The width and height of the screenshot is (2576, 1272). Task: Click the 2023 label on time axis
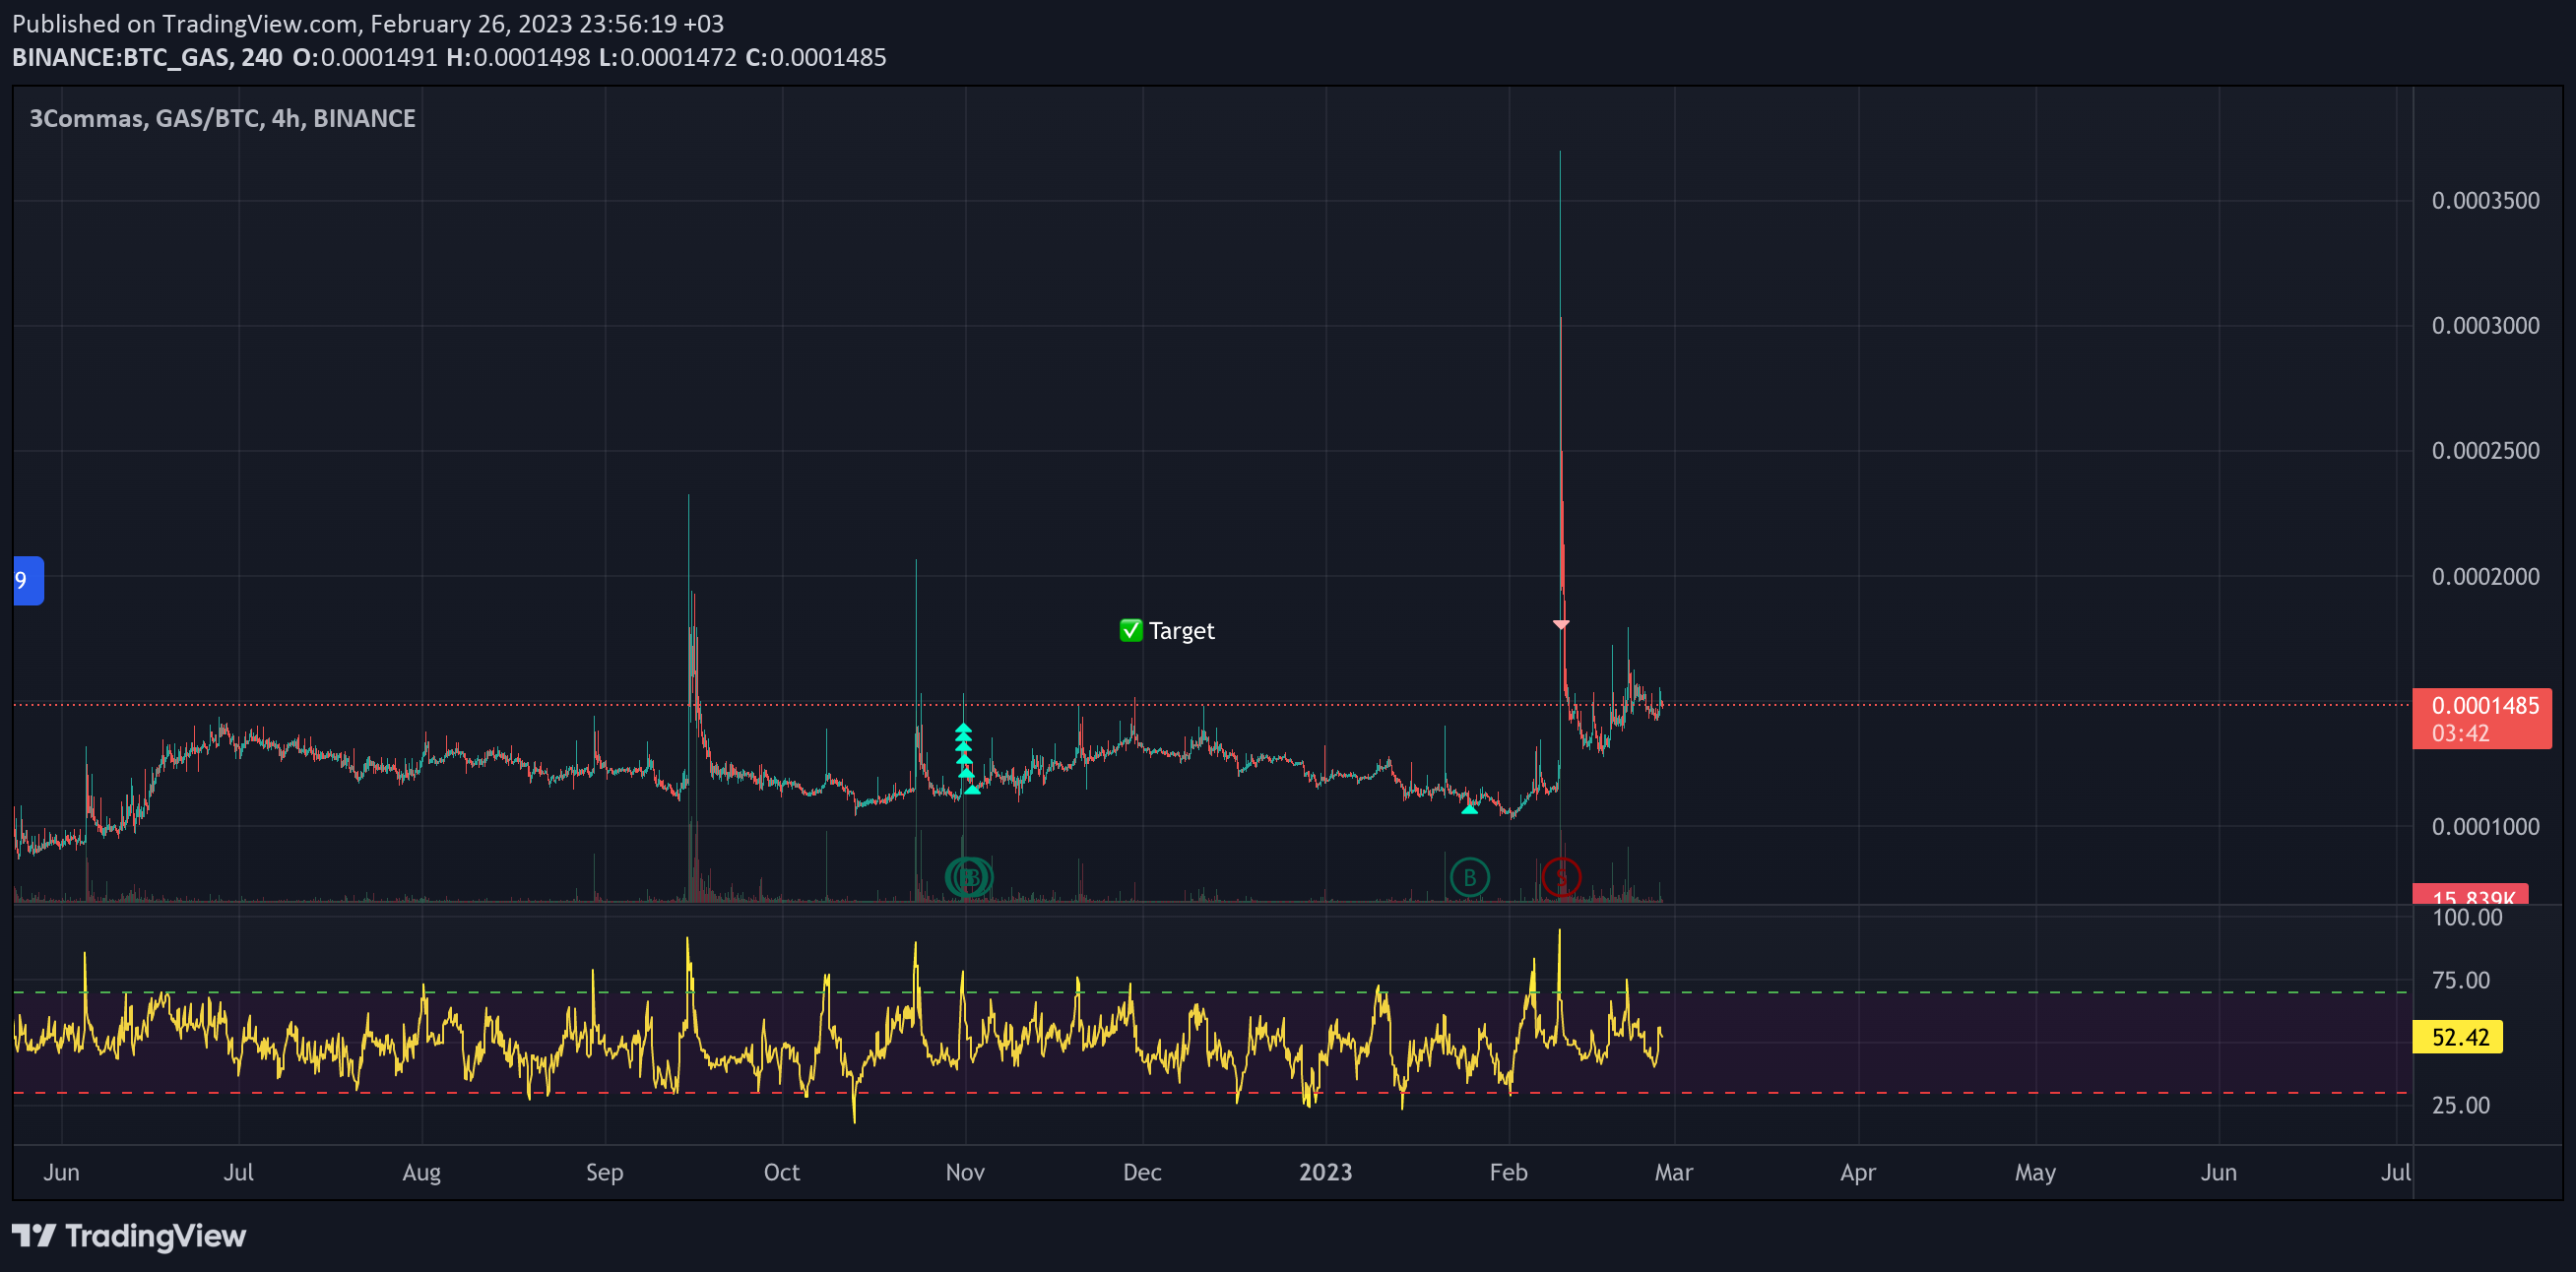[1325, 1172]
